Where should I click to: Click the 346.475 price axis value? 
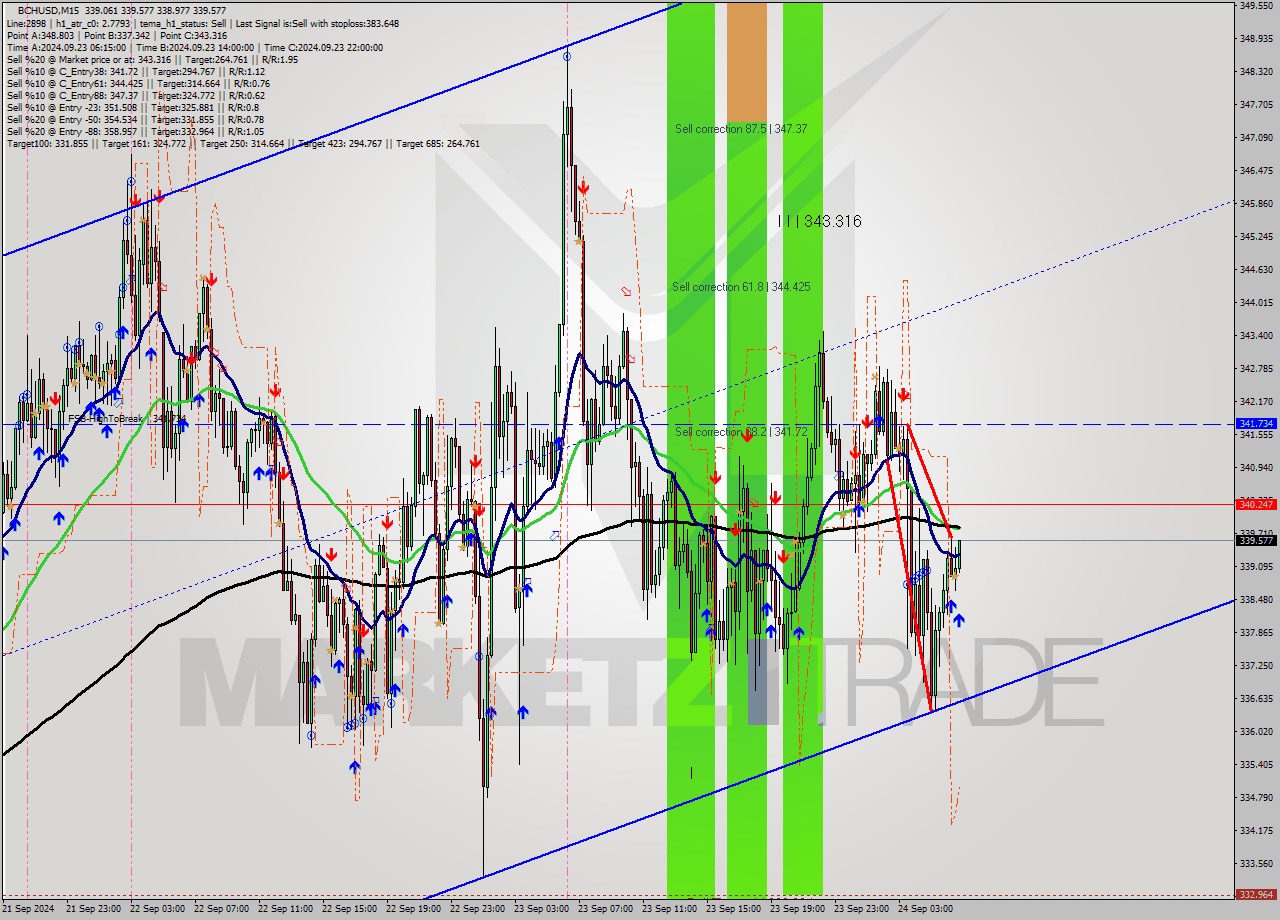tap(1257, 171)
